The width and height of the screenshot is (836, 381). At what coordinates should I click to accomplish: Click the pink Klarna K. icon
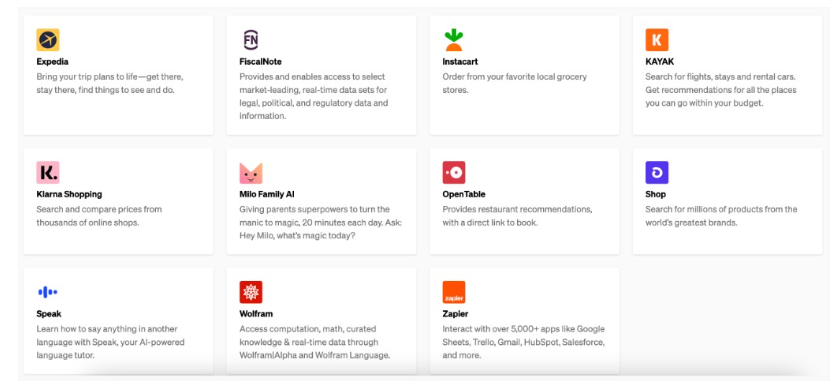(48, 173)
